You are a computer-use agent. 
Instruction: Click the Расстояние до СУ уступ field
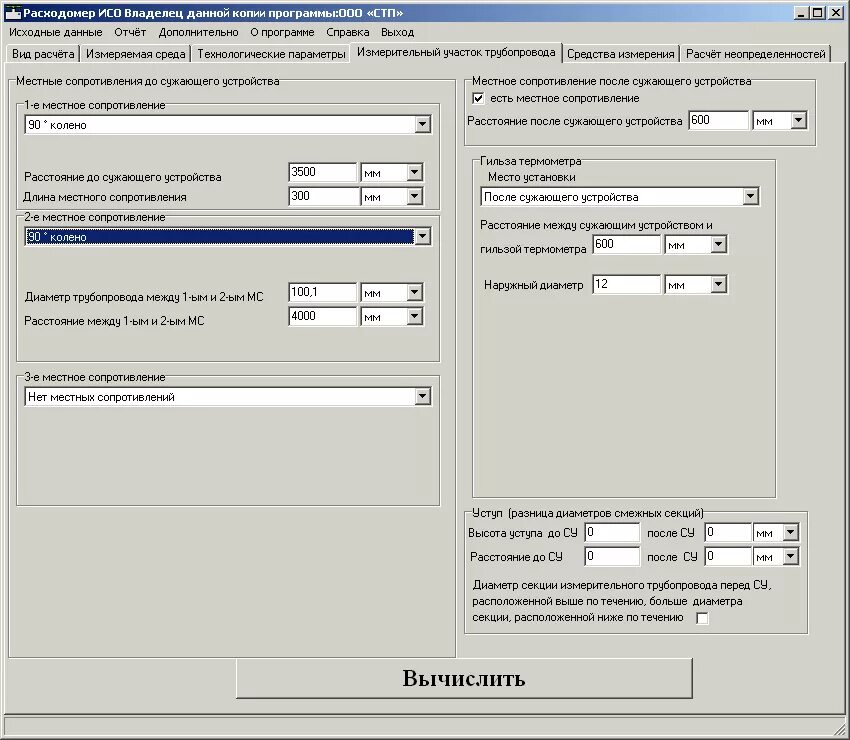pos(612,556)
